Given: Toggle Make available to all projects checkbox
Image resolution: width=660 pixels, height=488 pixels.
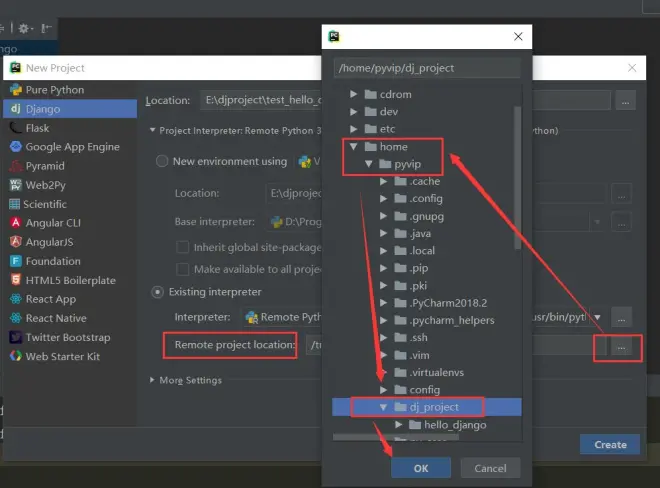Looking at the screenshot, I should (182, 269).
